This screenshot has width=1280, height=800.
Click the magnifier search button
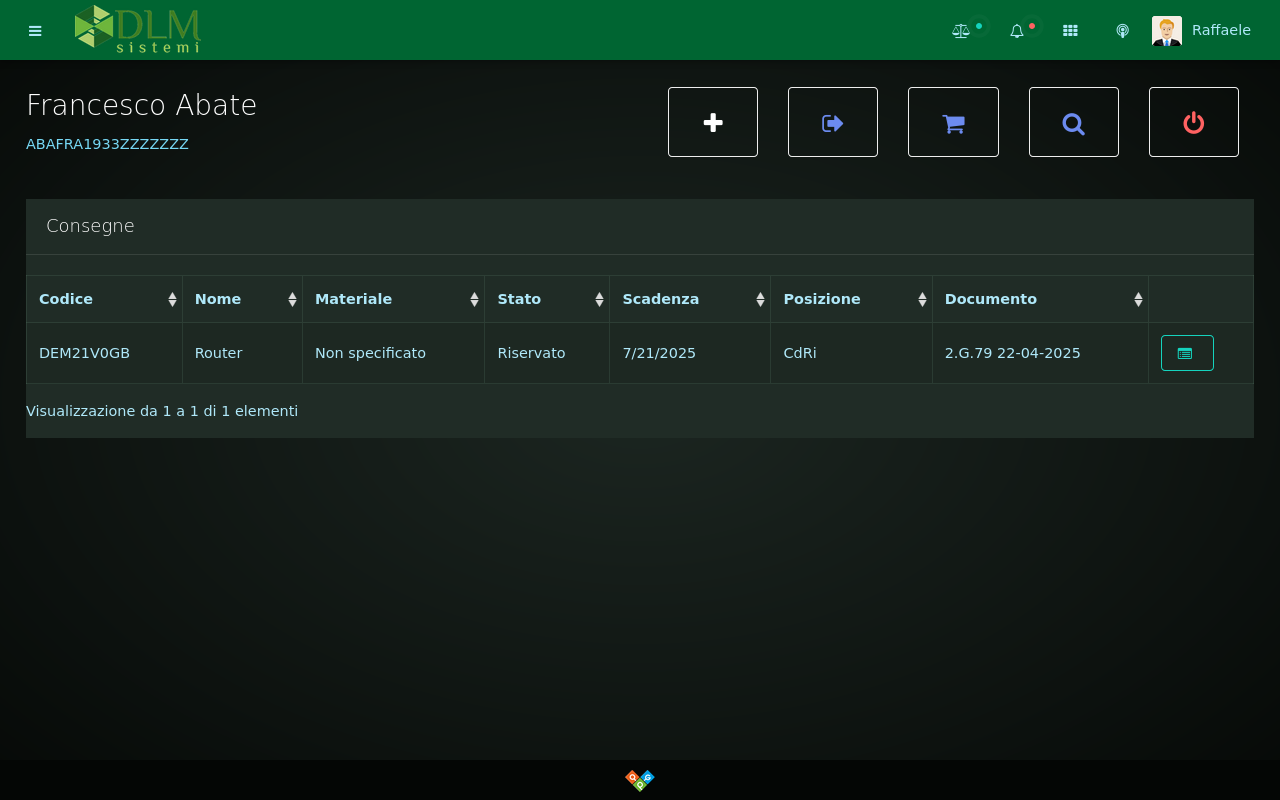[x=1073, y=122]
